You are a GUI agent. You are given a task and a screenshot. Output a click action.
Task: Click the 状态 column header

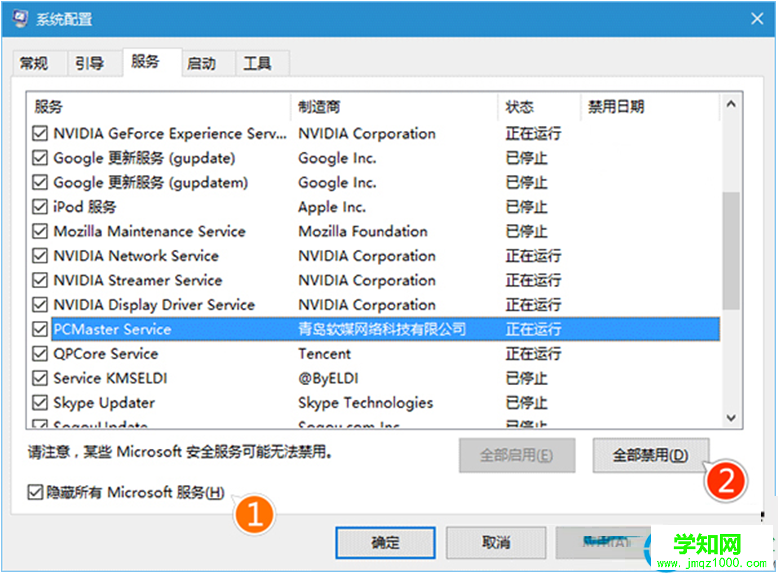coord(538,107)
